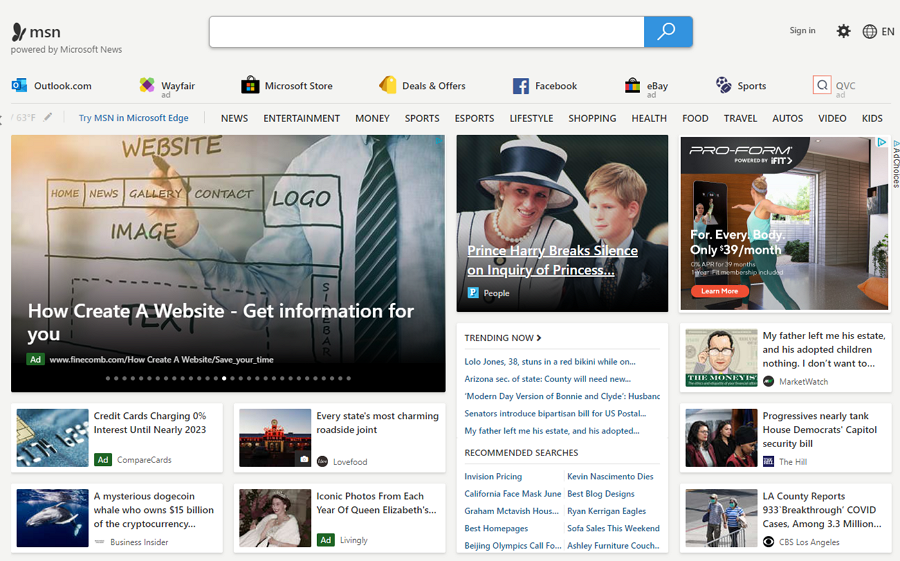This screenshot has width=900, height=561.
Task: Open the dogecoin whale thumbnail
Action: [52, 518]
